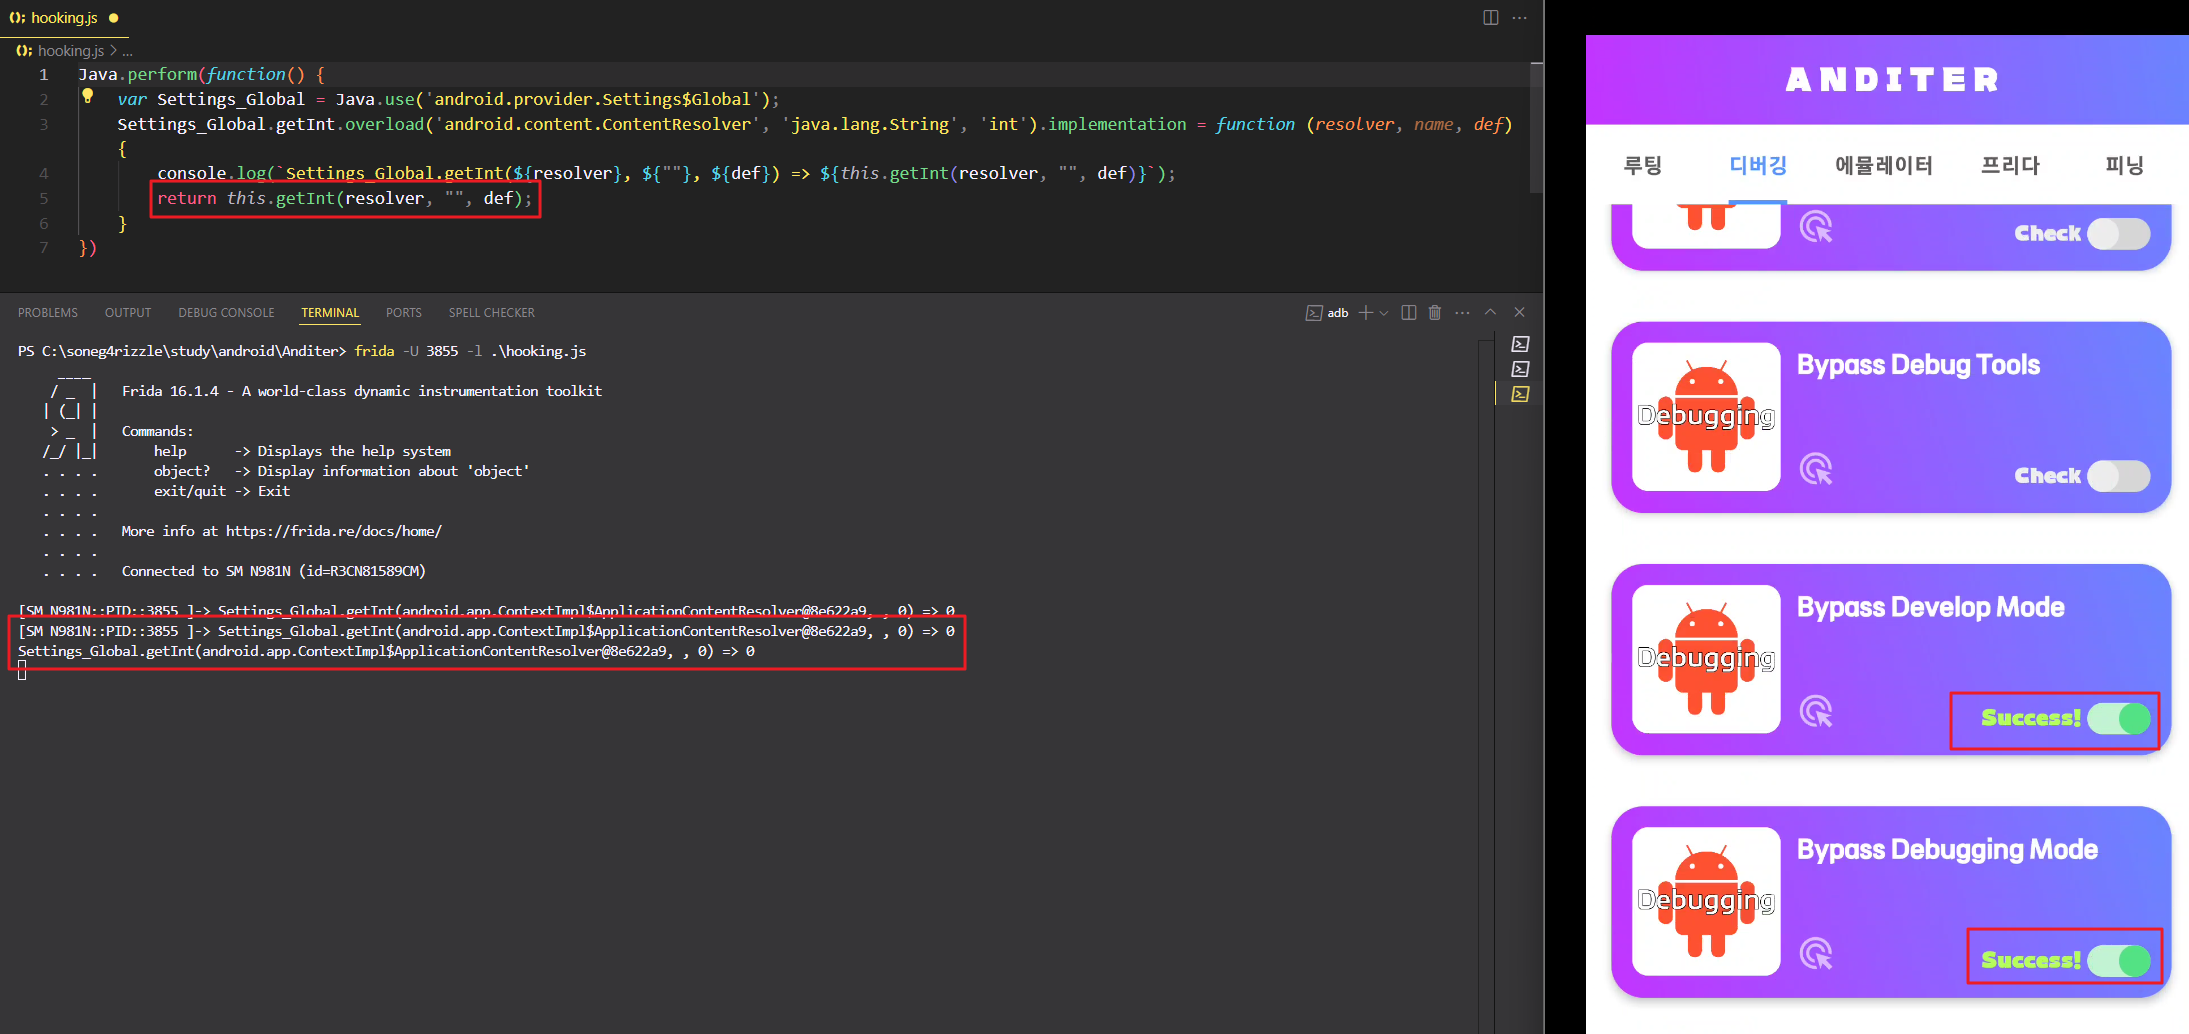
Task: Click the terminal cursor input line
Action: (22, 671)
